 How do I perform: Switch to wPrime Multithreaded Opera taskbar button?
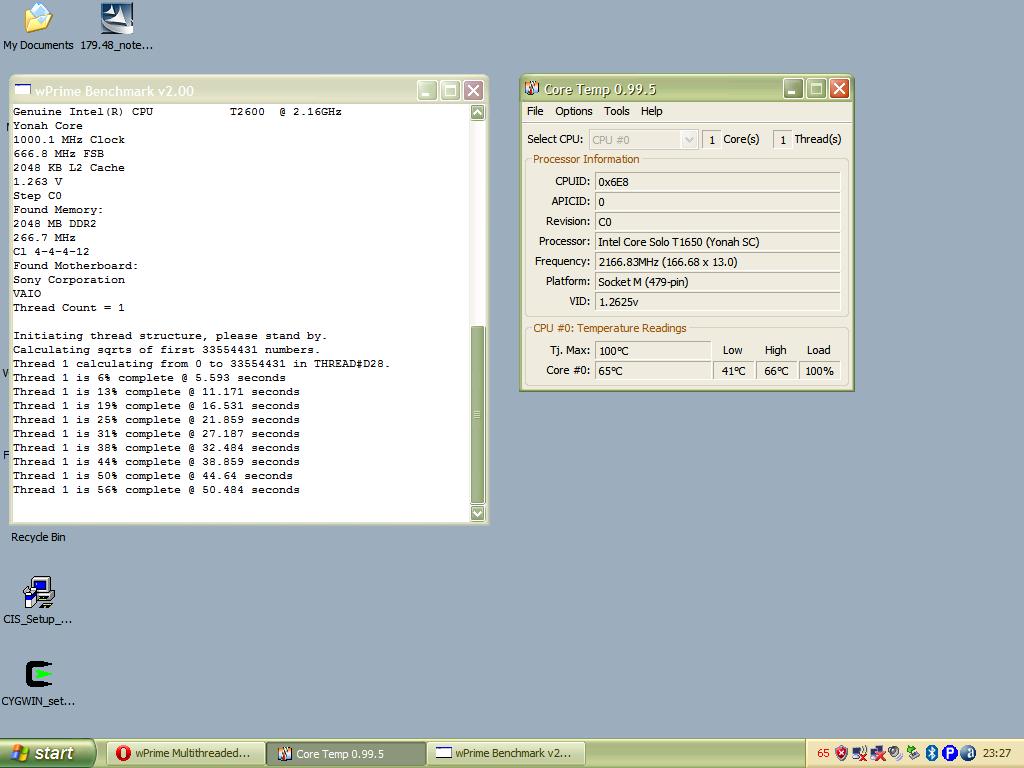(x=185, y=753)
